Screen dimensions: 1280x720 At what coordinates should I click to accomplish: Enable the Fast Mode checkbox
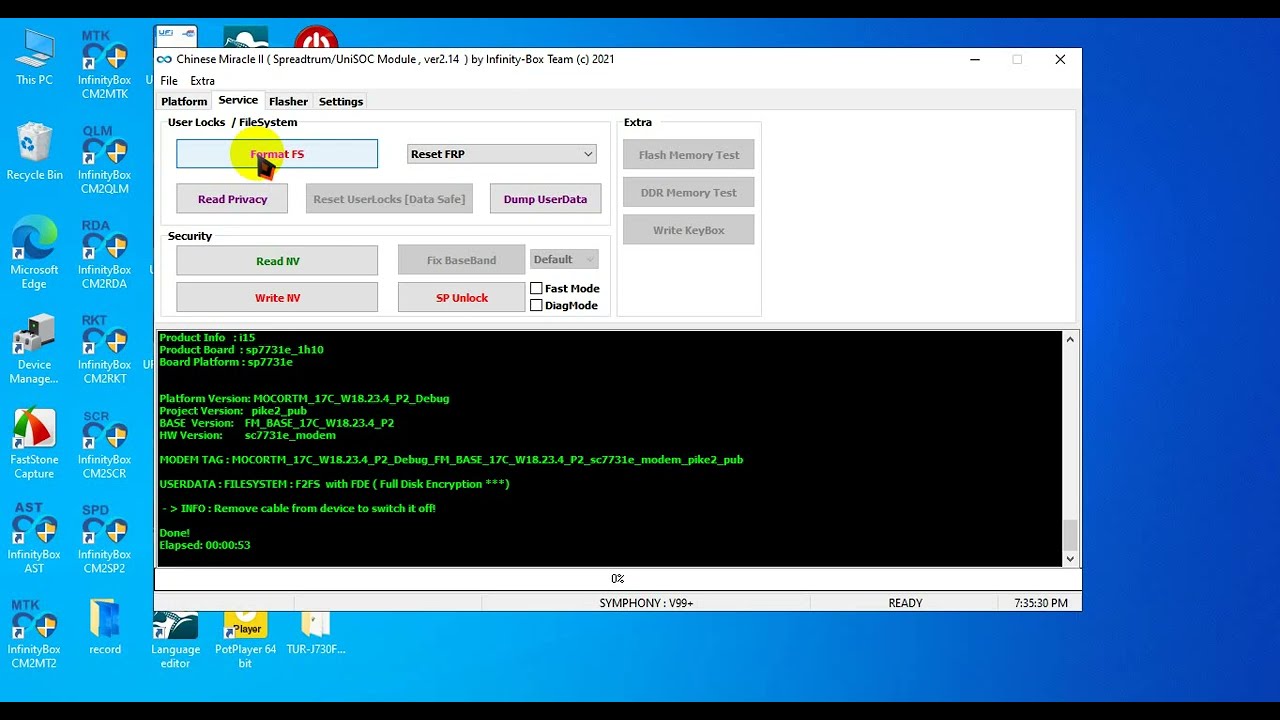click(536, 288)
